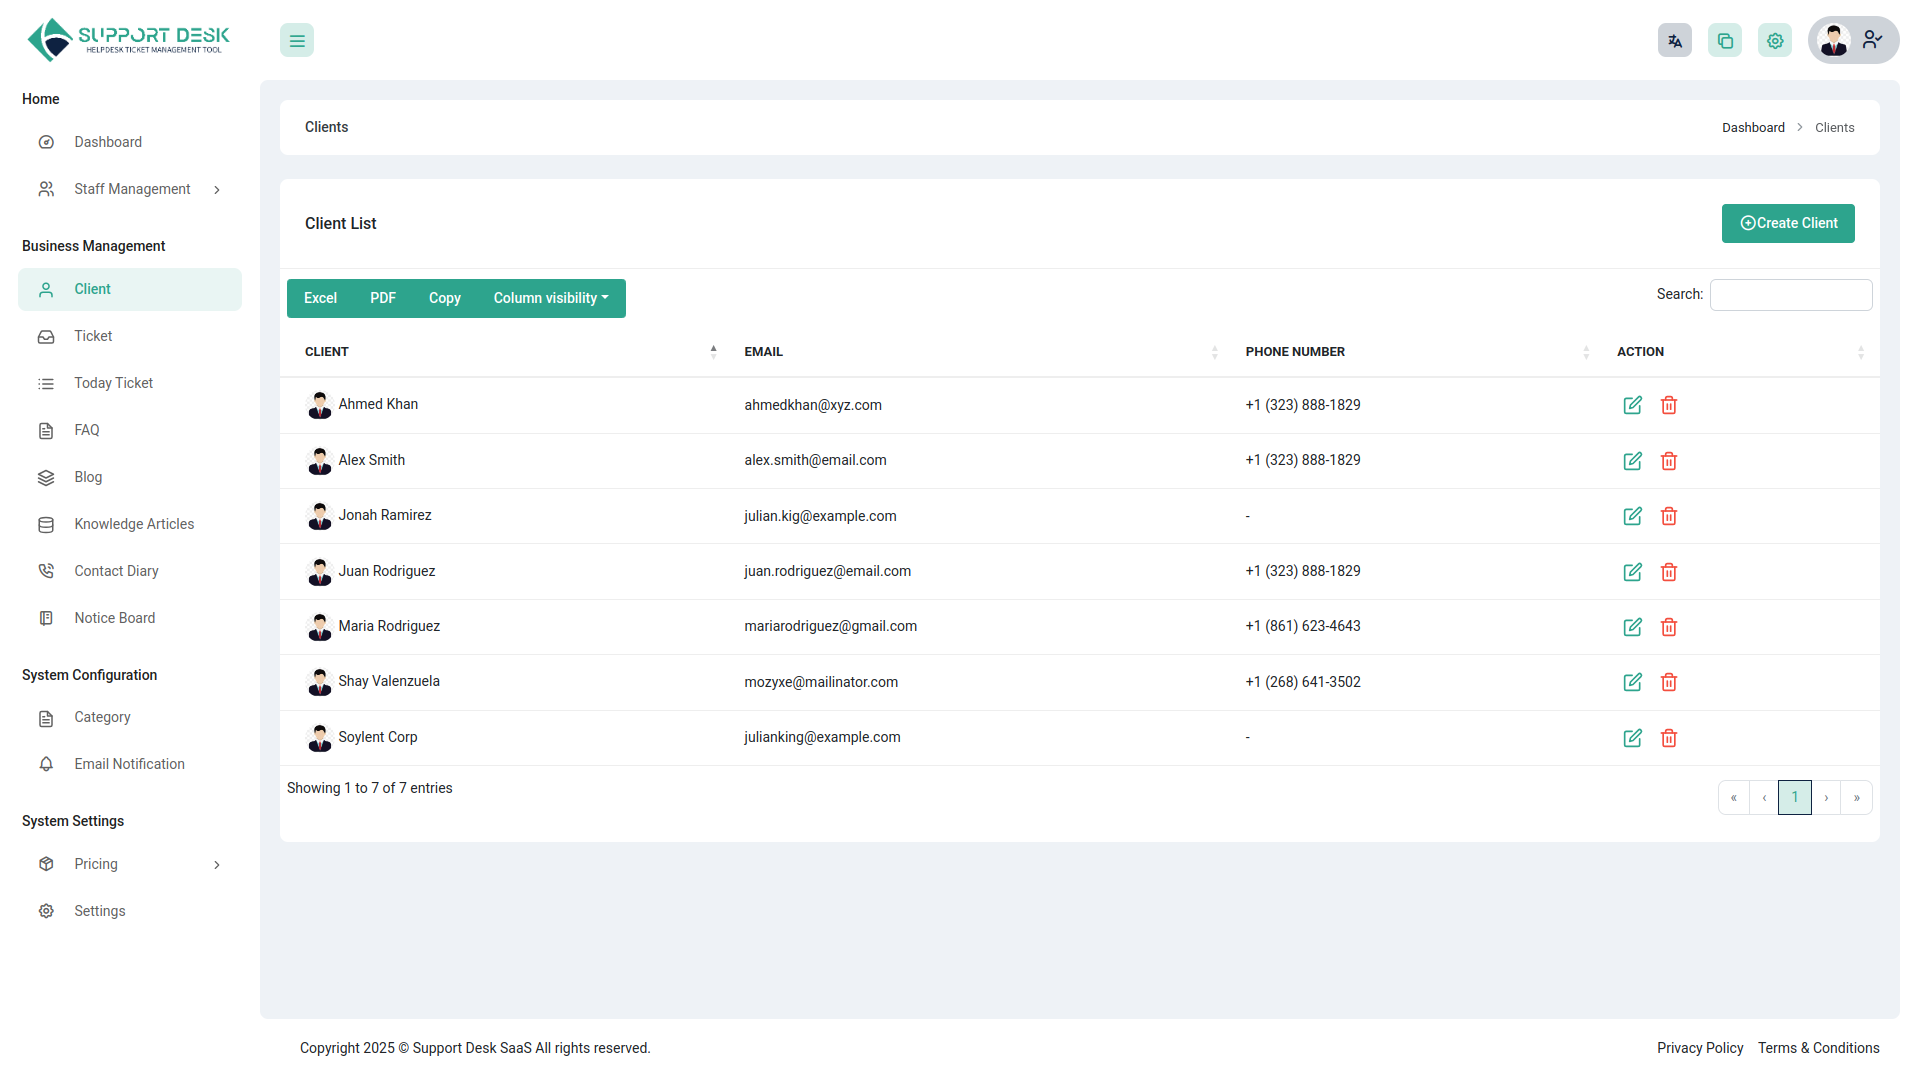This screenshot has height=1080, width=1920.
Task: Open the Notice Board menu item
Action: click(115, 617)
